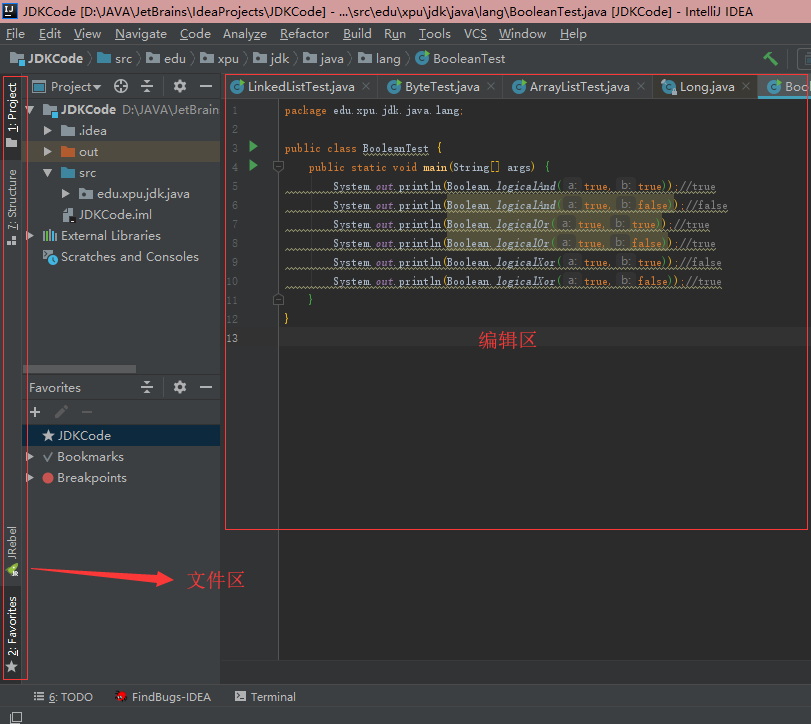
Task: Select JDKCode starred favorites list
Action: coord(121,435)
